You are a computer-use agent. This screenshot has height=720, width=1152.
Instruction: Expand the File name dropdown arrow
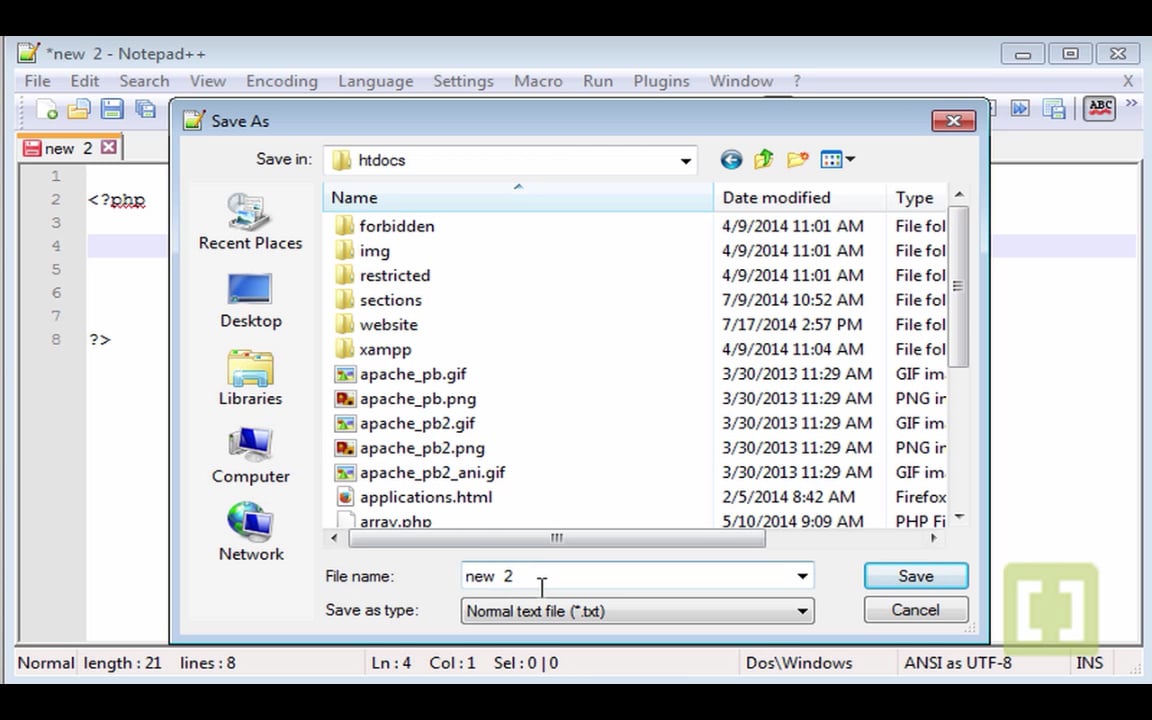pyautogui.click(x=802, y=576)
